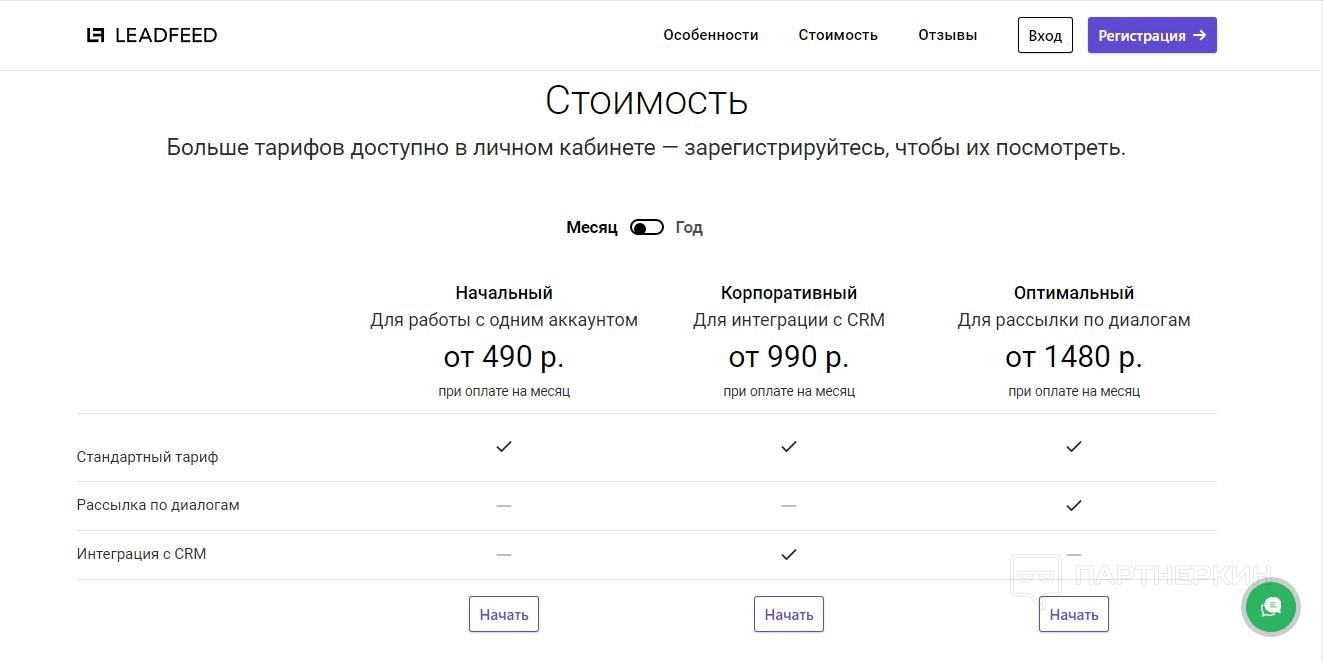The width and height of the screenshot is (1323, 662).
Task: Click checkmark for Корпоративный Стандартный тариф
Action: pyautogui.click(x=789, y=446)
